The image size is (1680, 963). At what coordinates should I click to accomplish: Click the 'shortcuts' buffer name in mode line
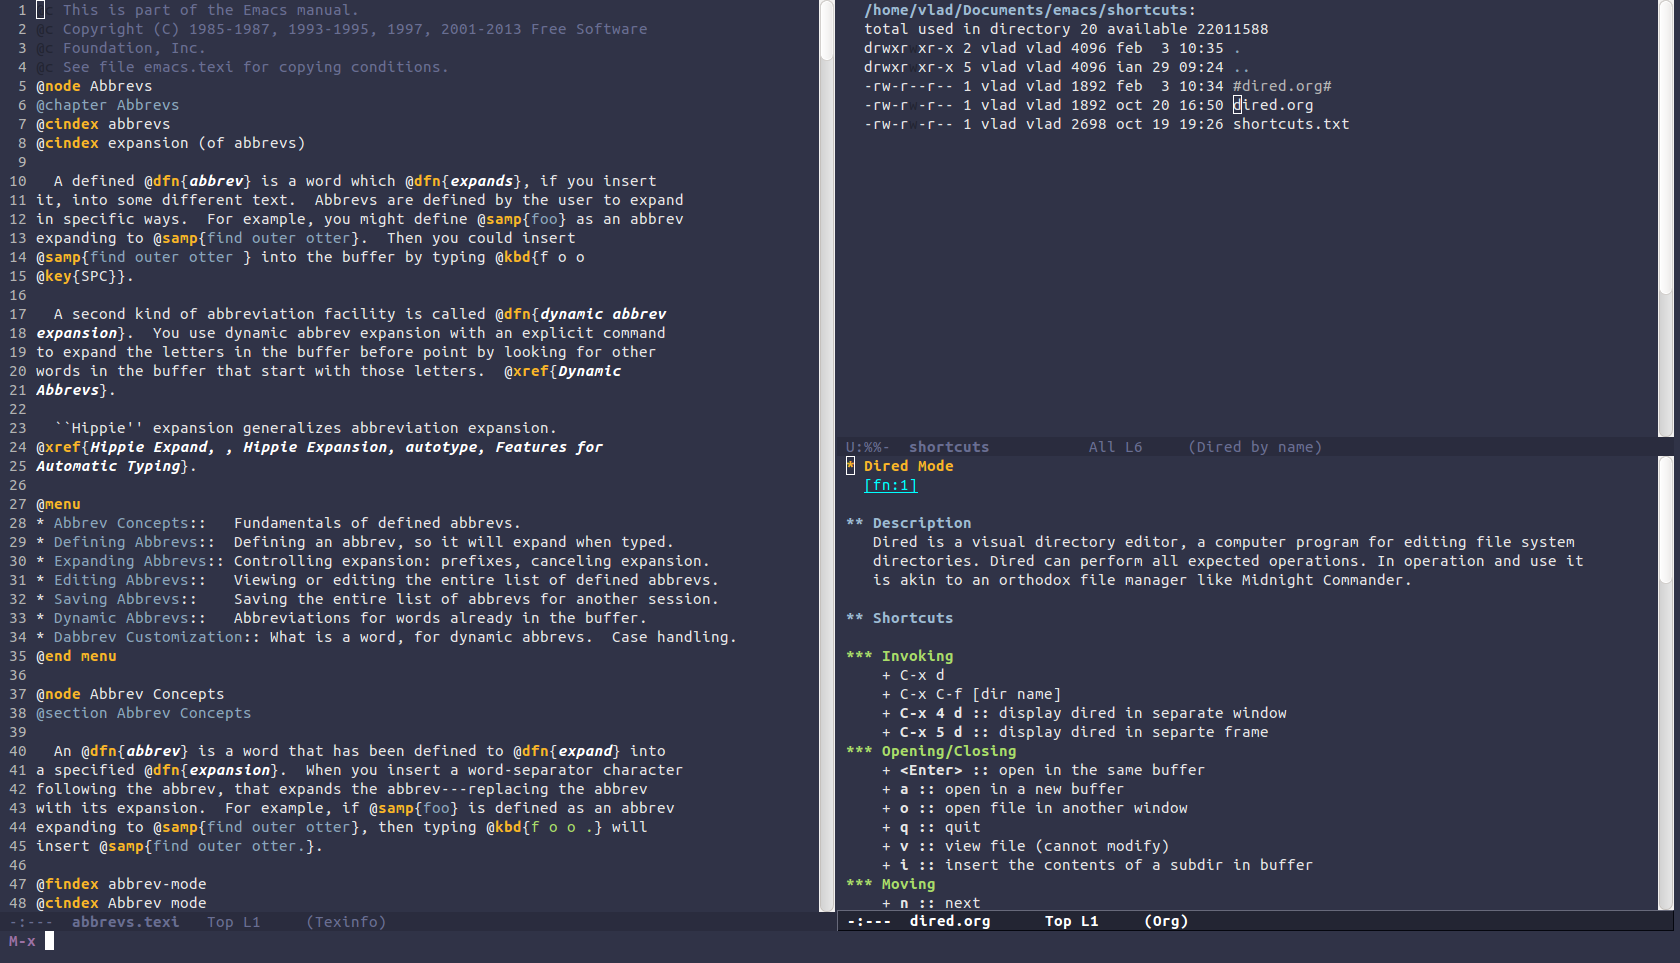949,447
